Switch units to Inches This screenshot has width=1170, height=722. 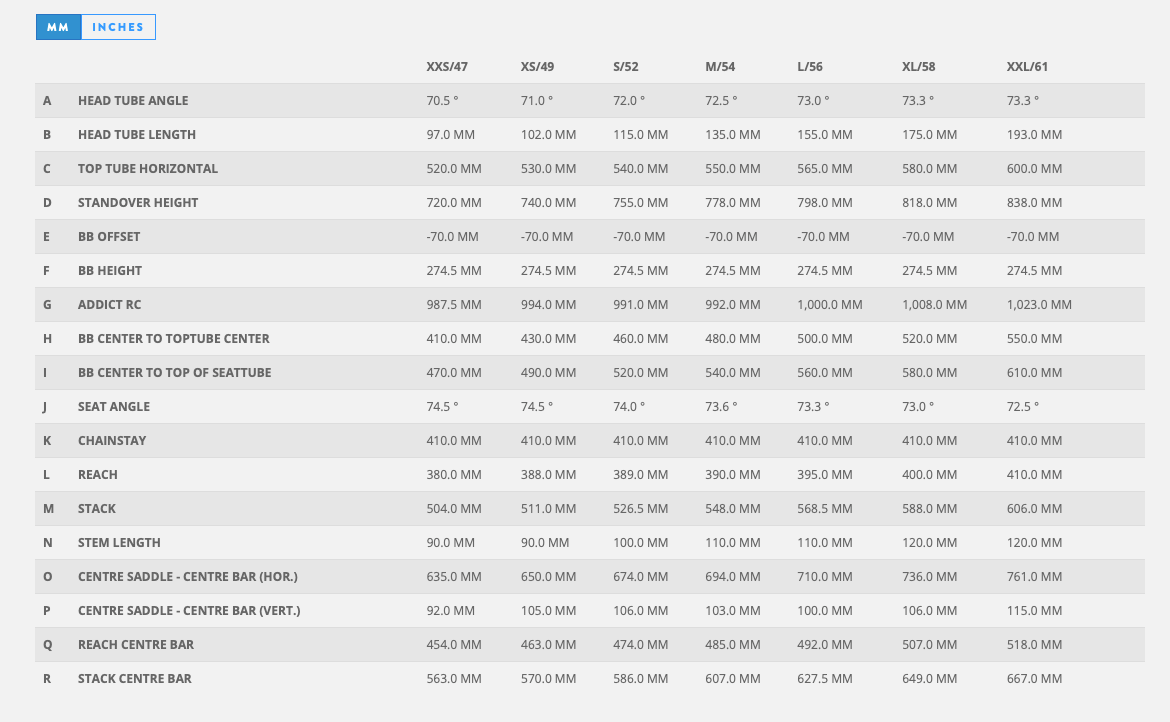118,27
